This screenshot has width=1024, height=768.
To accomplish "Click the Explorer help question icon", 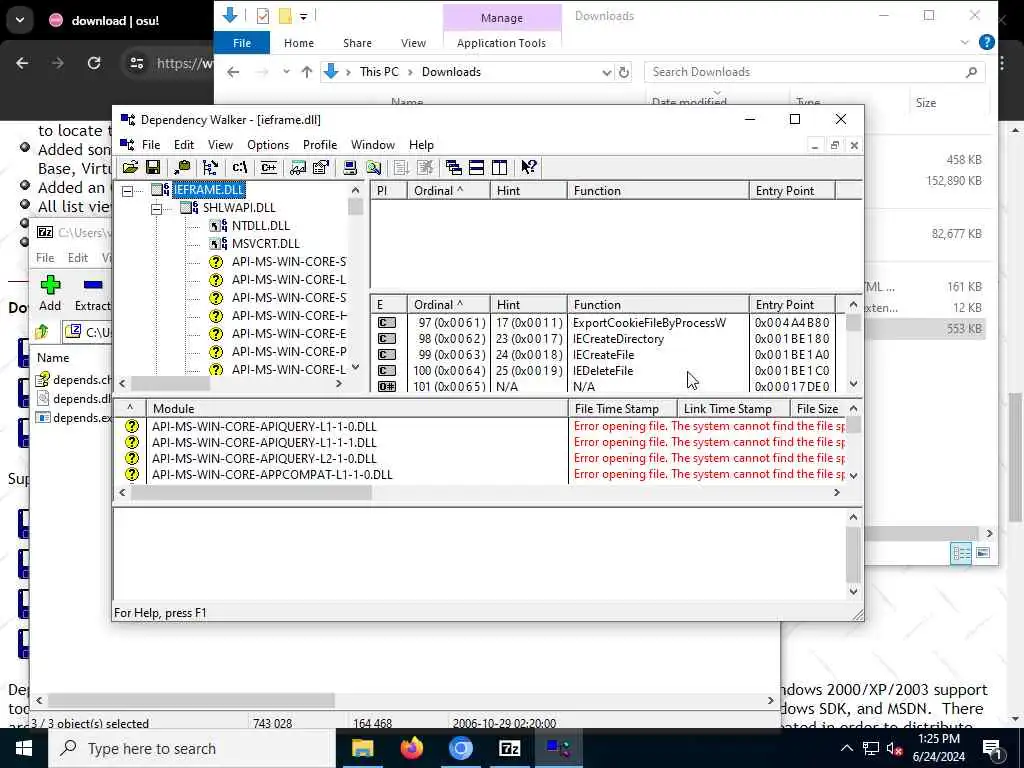I will click(x=987, y=42).
